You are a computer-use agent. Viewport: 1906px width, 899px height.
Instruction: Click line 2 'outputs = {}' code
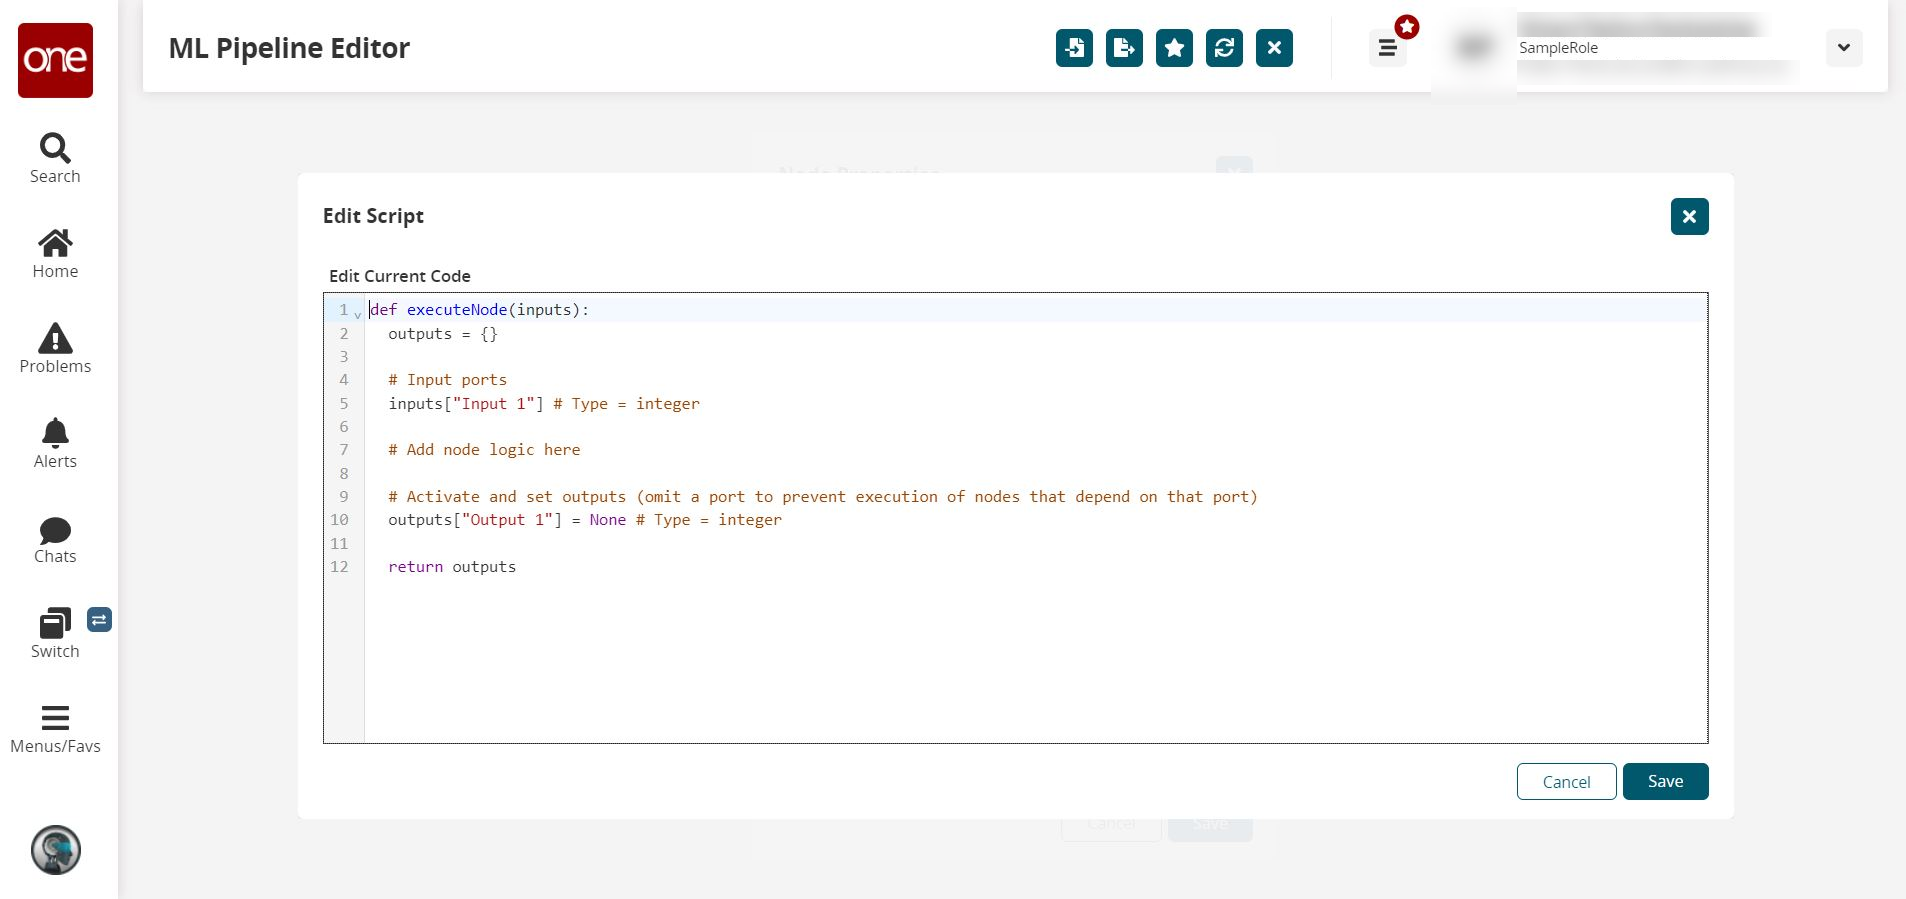[x=443, y=334]
